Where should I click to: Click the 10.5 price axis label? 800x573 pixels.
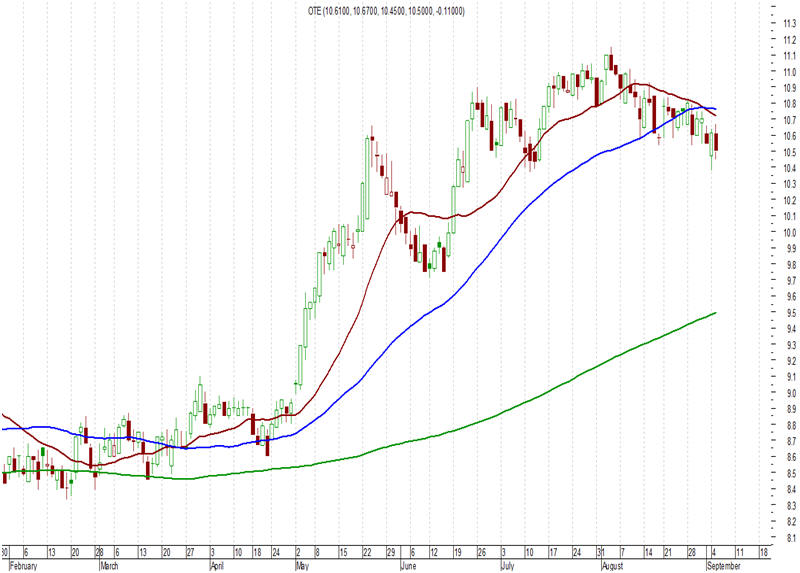point(790,152)
